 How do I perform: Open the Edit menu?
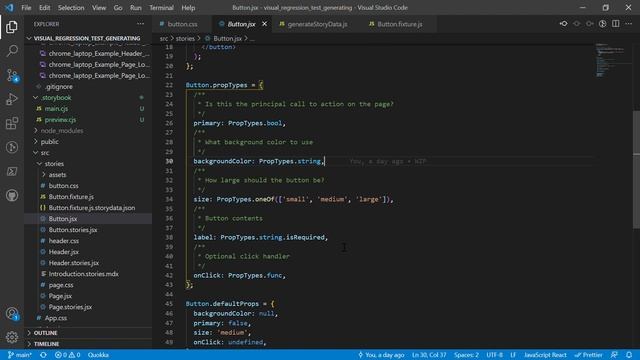(44, 8)
